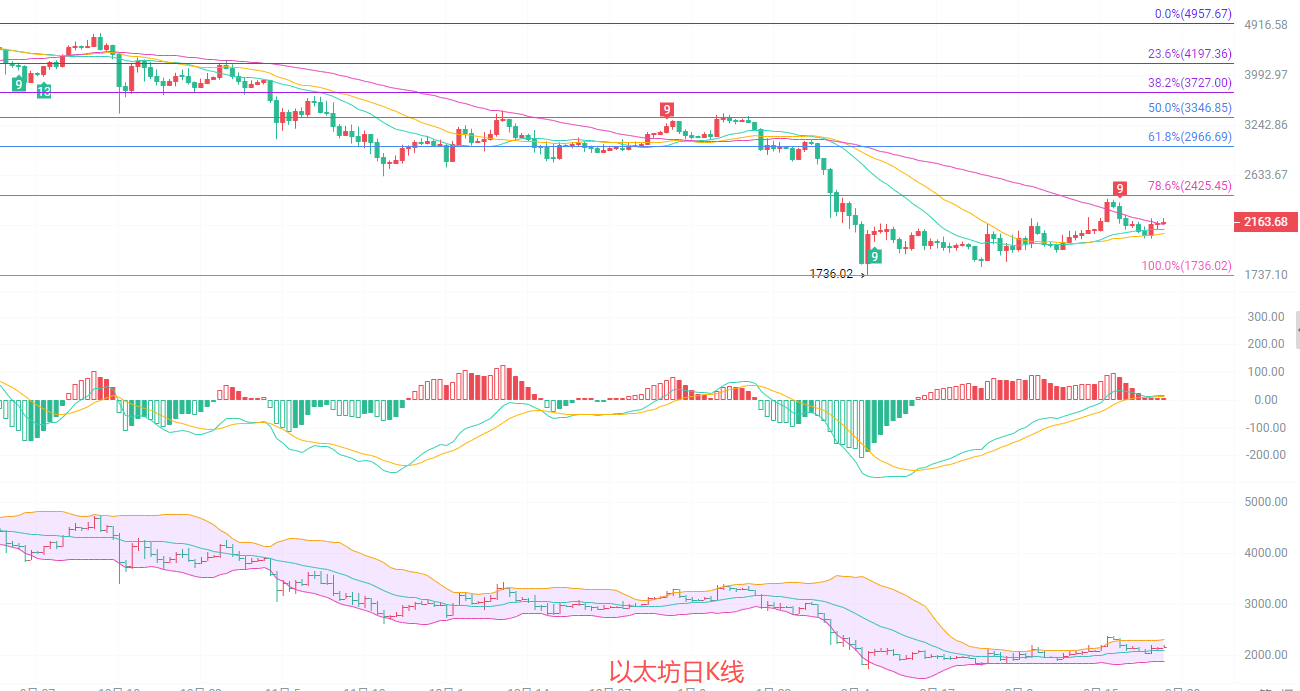The height and width of the screenshot is (691, 1300).
Task: Select the 23.6%(4197.36) Fibonacci level label
Action: coord(1189,54)
